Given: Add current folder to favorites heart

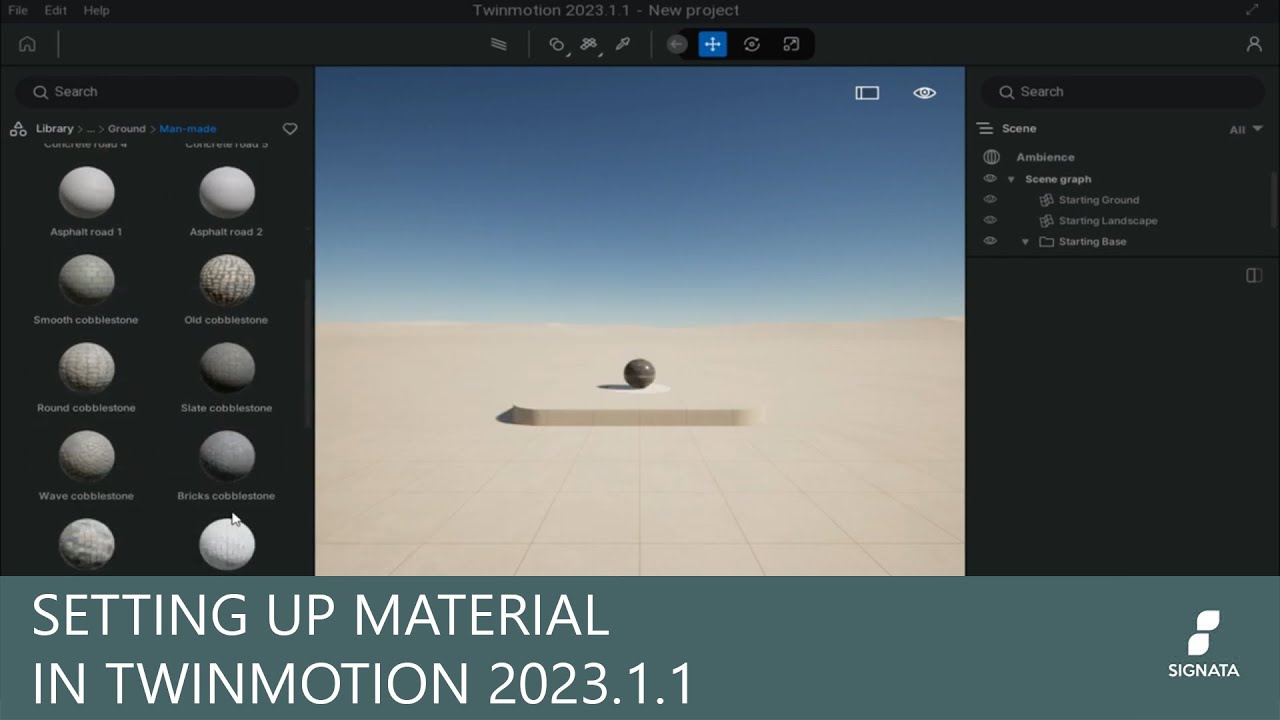Looking at the screenshot, I should point(290,129).
